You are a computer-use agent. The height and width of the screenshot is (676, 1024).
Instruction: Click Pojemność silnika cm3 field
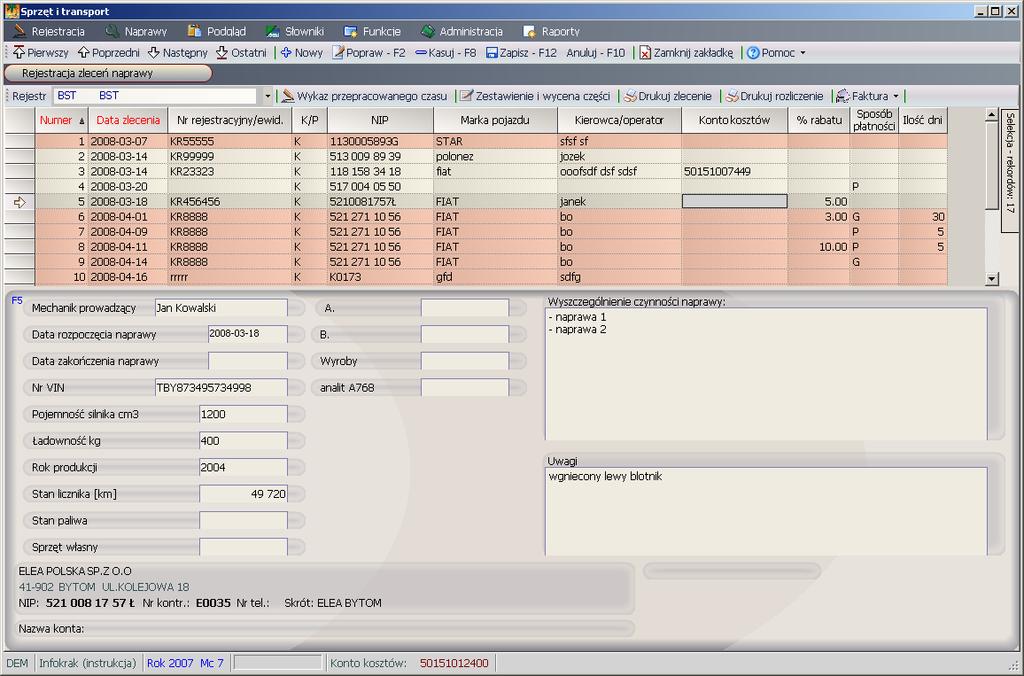pyautogui.click(x=243, y=414)
